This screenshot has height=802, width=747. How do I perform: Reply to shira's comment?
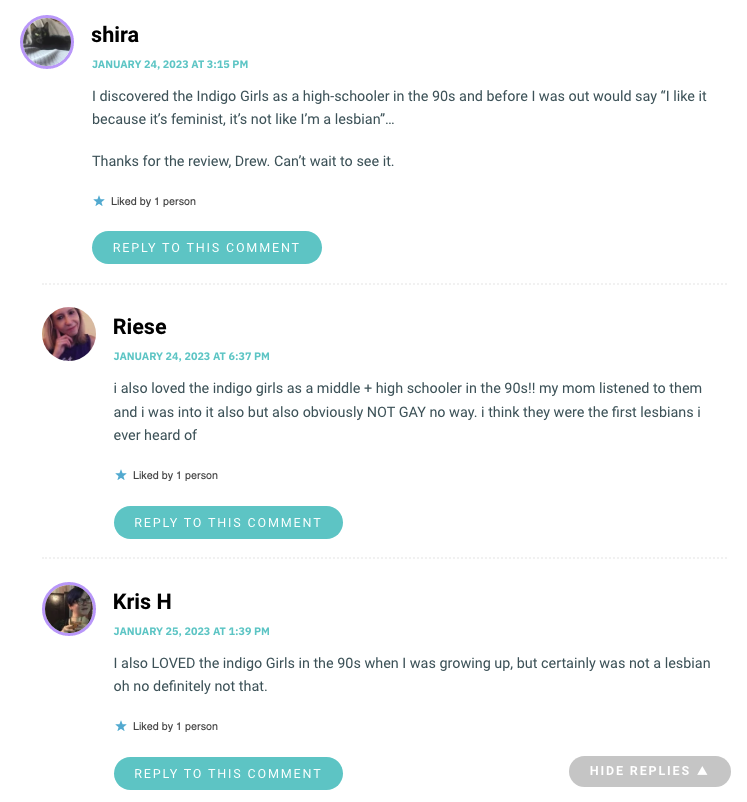[207, 248]
